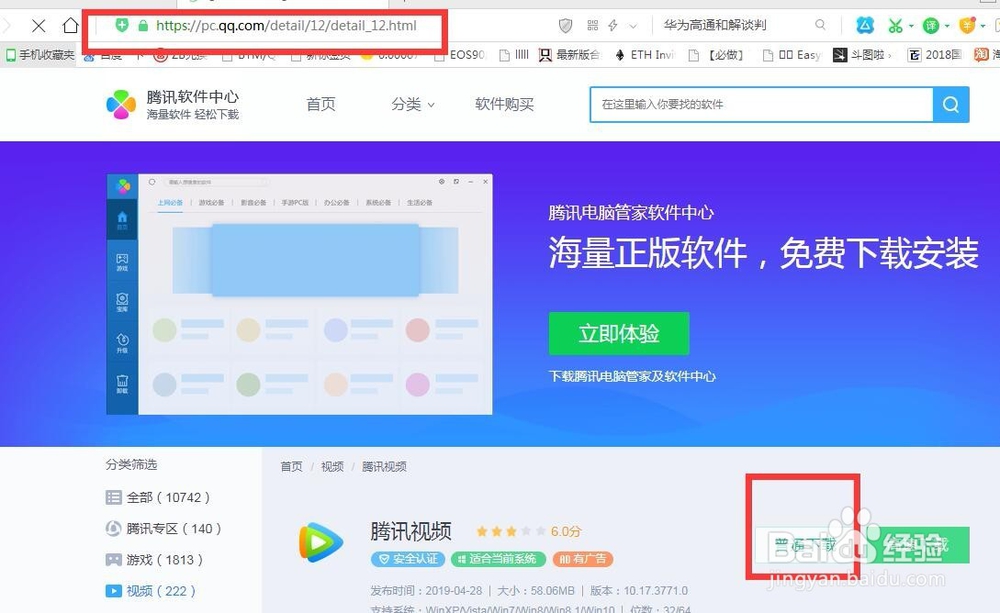
Task: Click the green padlock in the address bar
Action: 143,26
